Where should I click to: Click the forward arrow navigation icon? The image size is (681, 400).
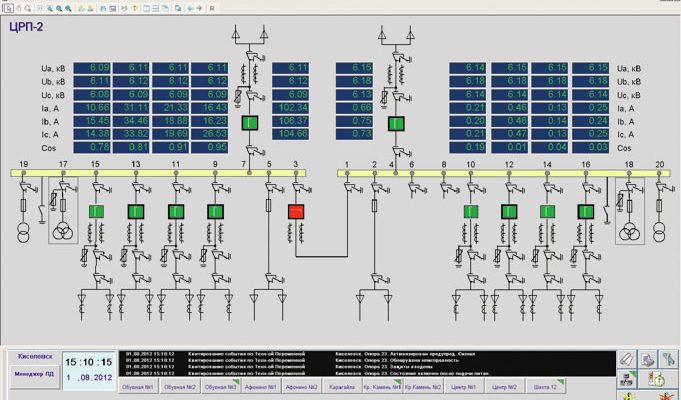(200, 7)
